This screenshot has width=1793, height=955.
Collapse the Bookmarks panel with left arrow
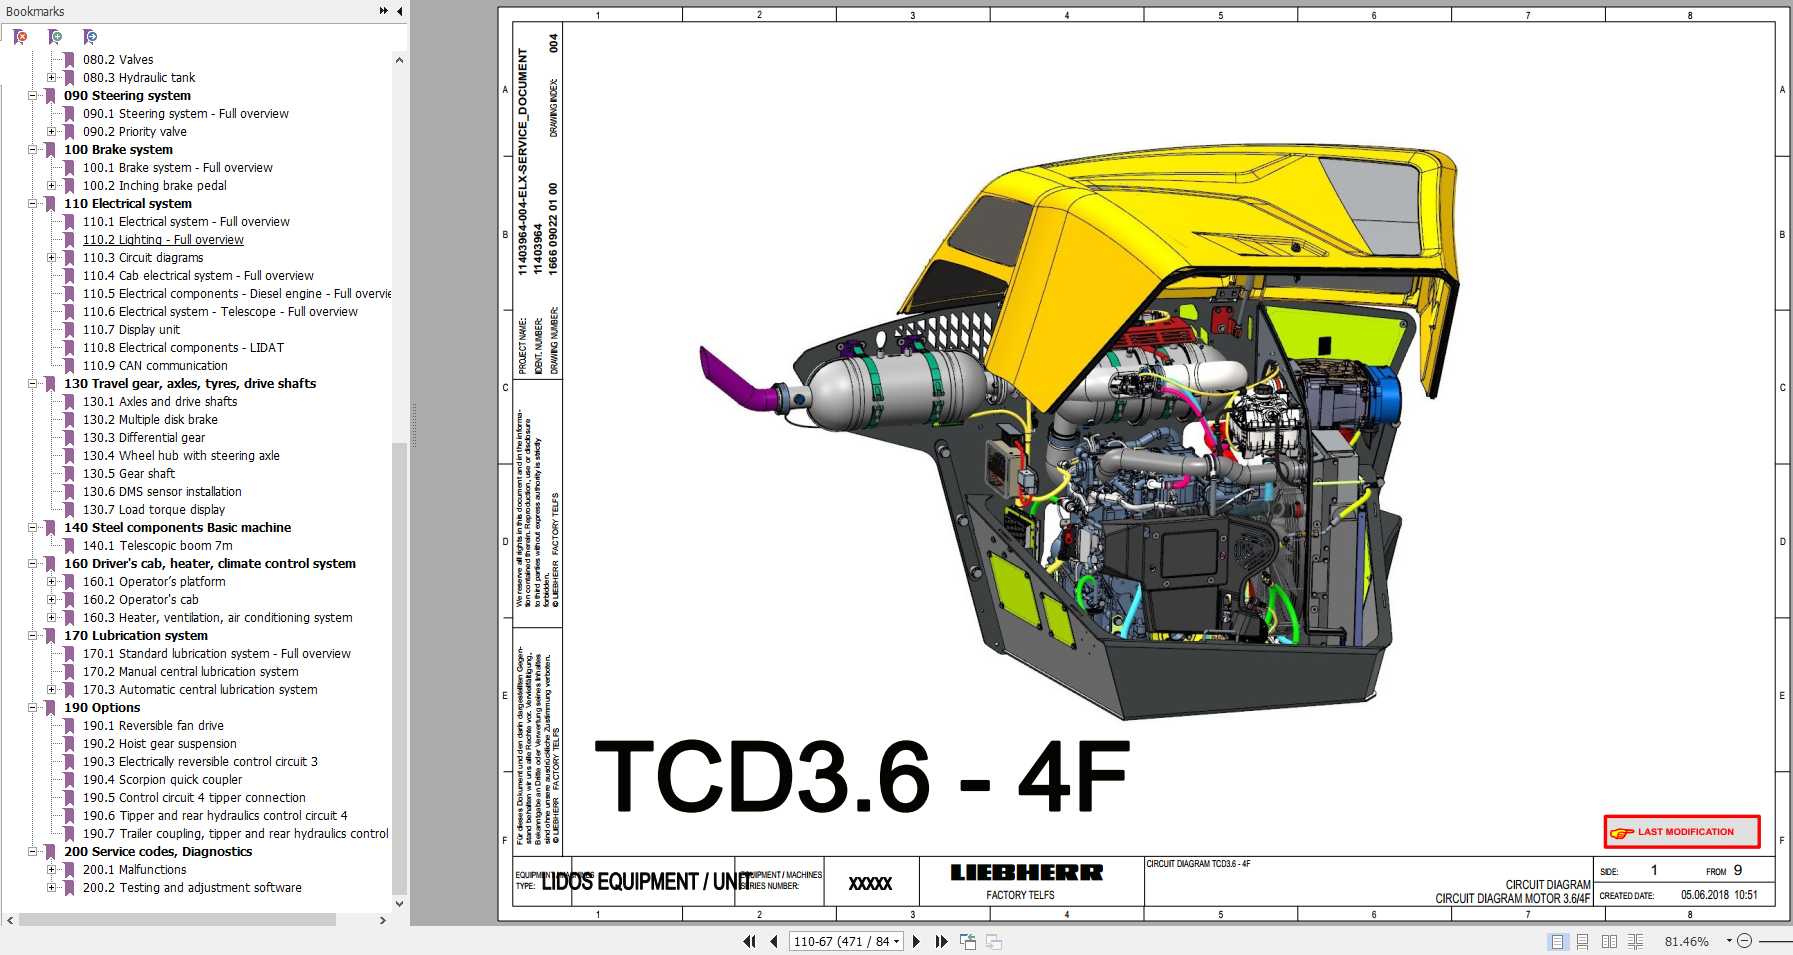tap(397, 11)
